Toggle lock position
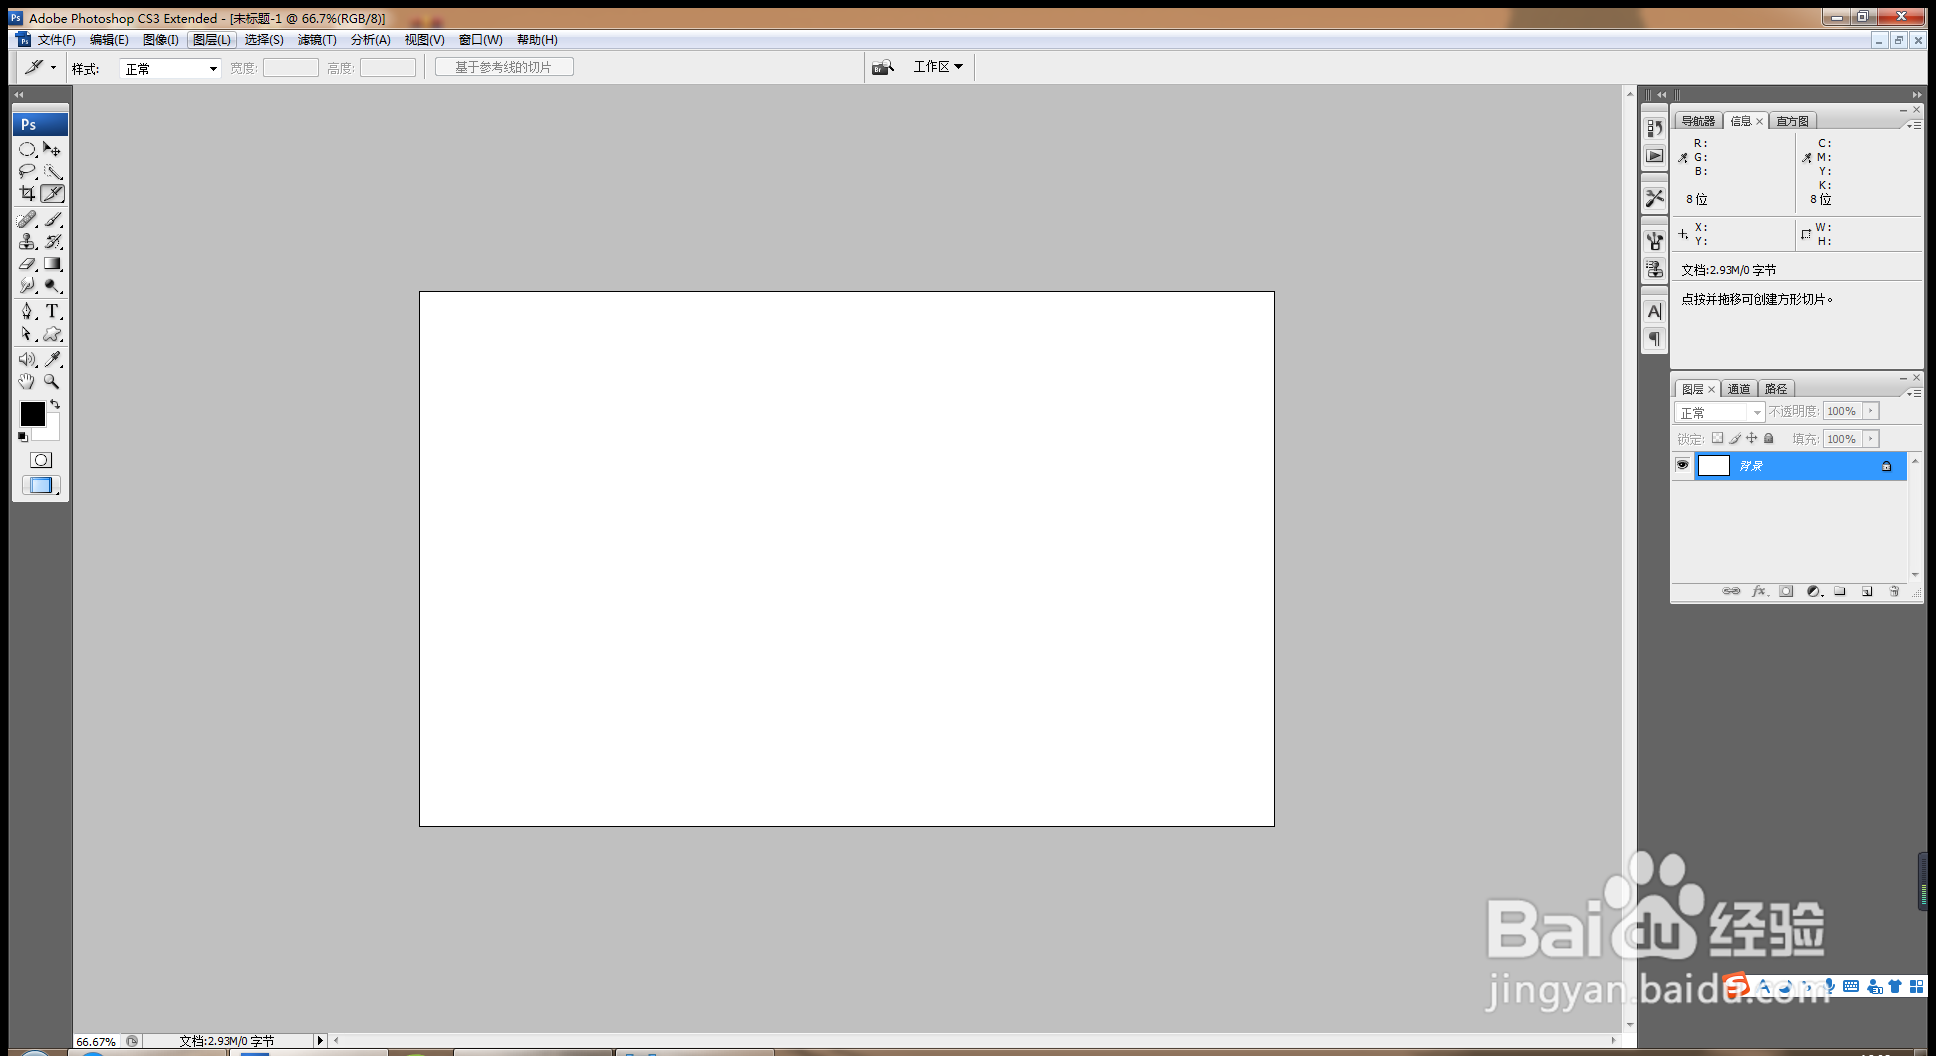 tap(1752, 438)
